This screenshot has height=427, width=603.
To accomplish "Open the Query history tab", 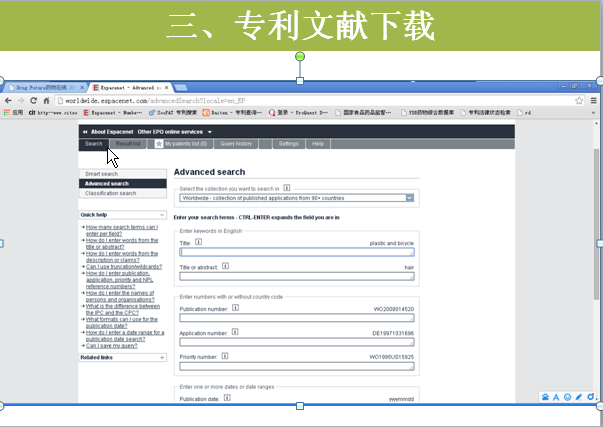I will tap(236, 144).
